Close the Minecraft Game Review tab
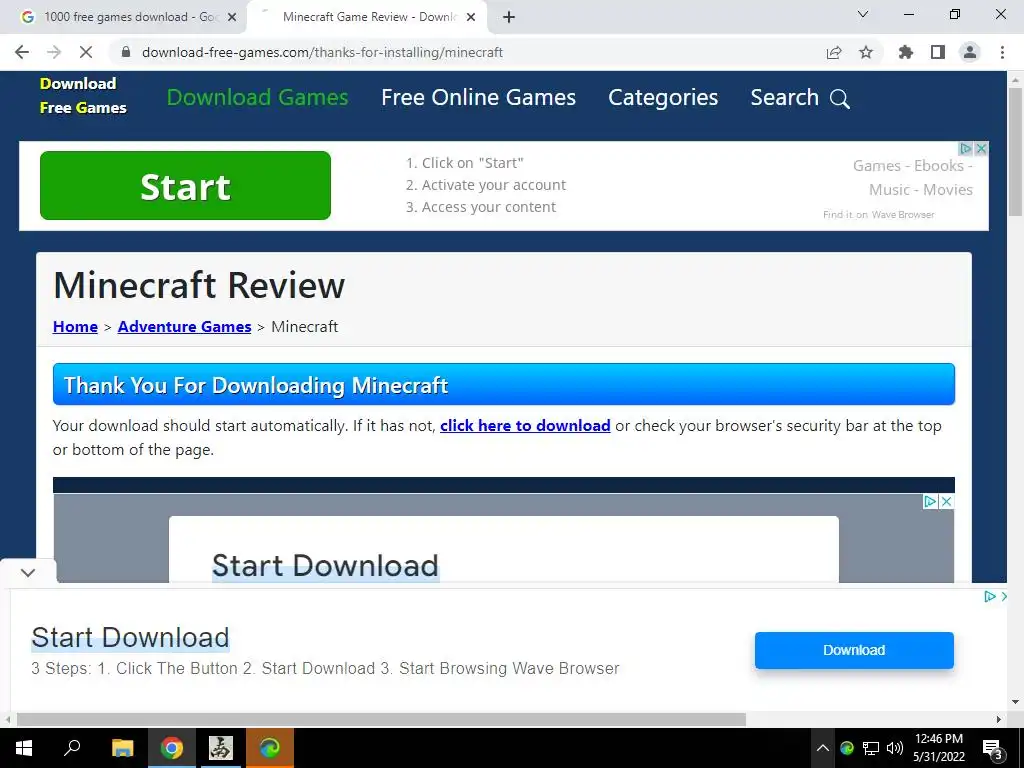1024x768 pixels. click(471, 18)
